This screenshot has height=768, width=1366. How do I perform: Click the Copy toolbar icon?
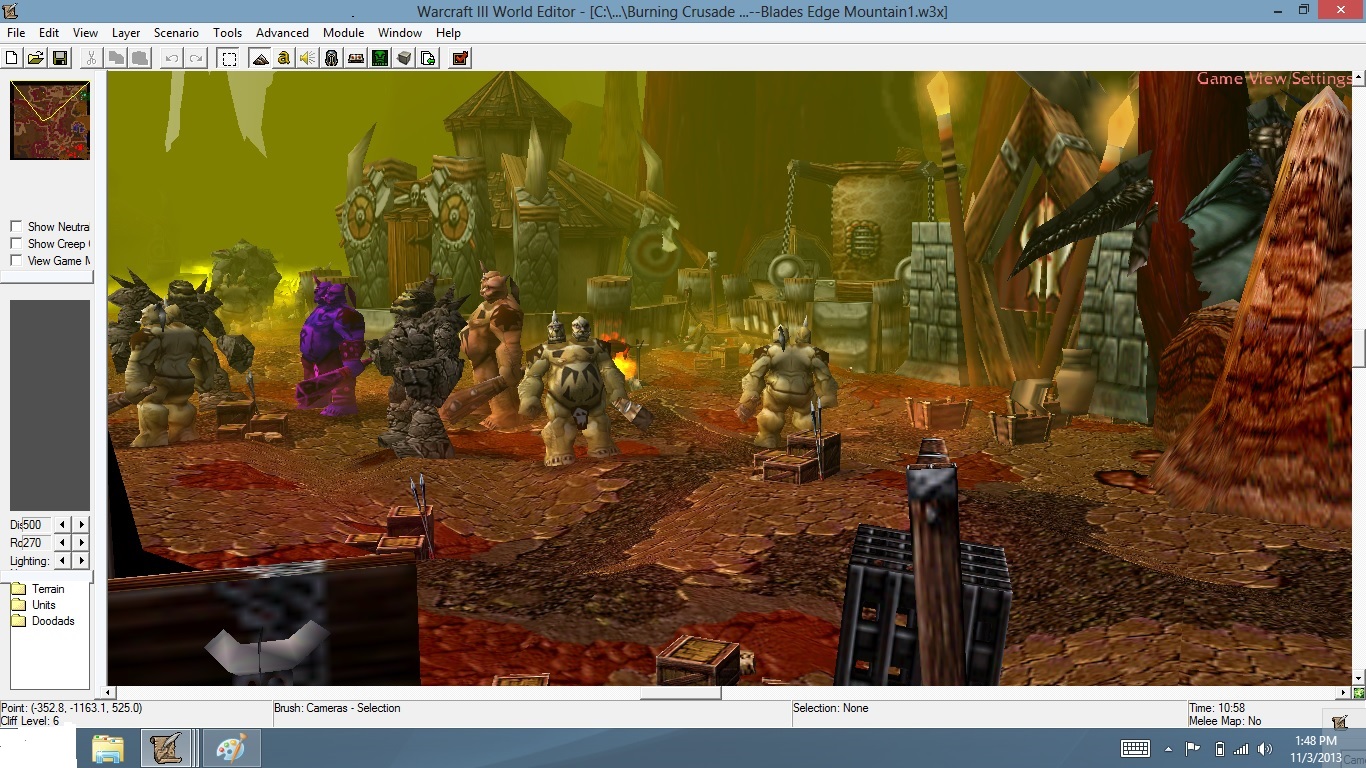(116, 58)
